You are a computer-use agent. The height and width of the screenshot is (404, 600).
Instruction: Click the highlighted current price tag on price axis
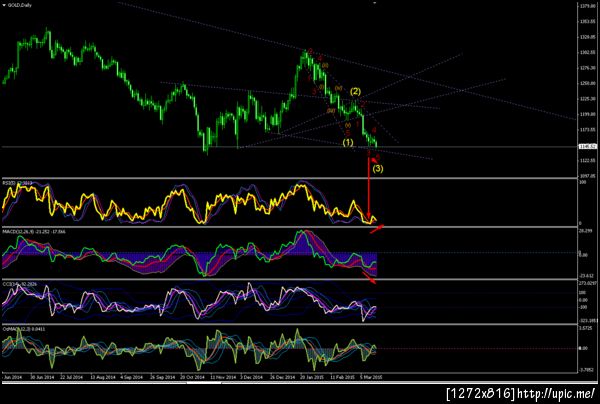click(x=588, y=147)
